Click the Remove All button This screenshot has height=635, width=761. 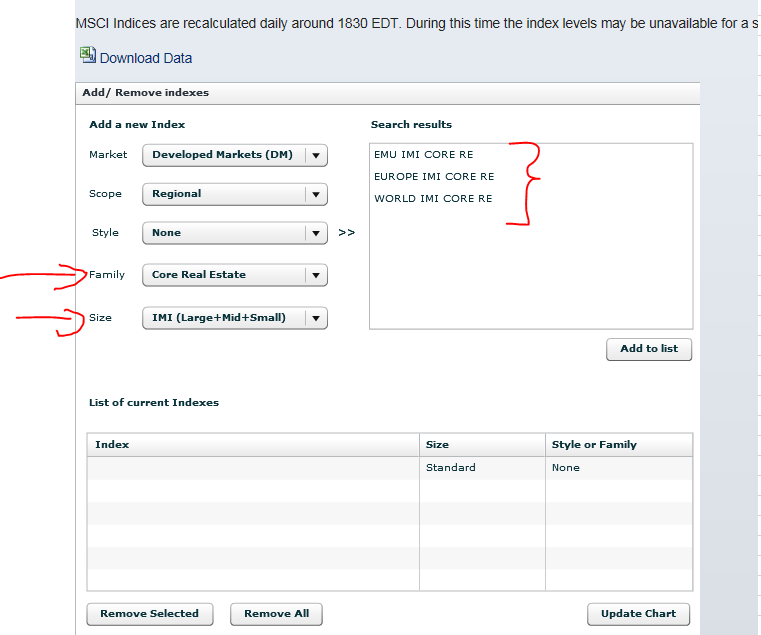(x=276, y=614)
